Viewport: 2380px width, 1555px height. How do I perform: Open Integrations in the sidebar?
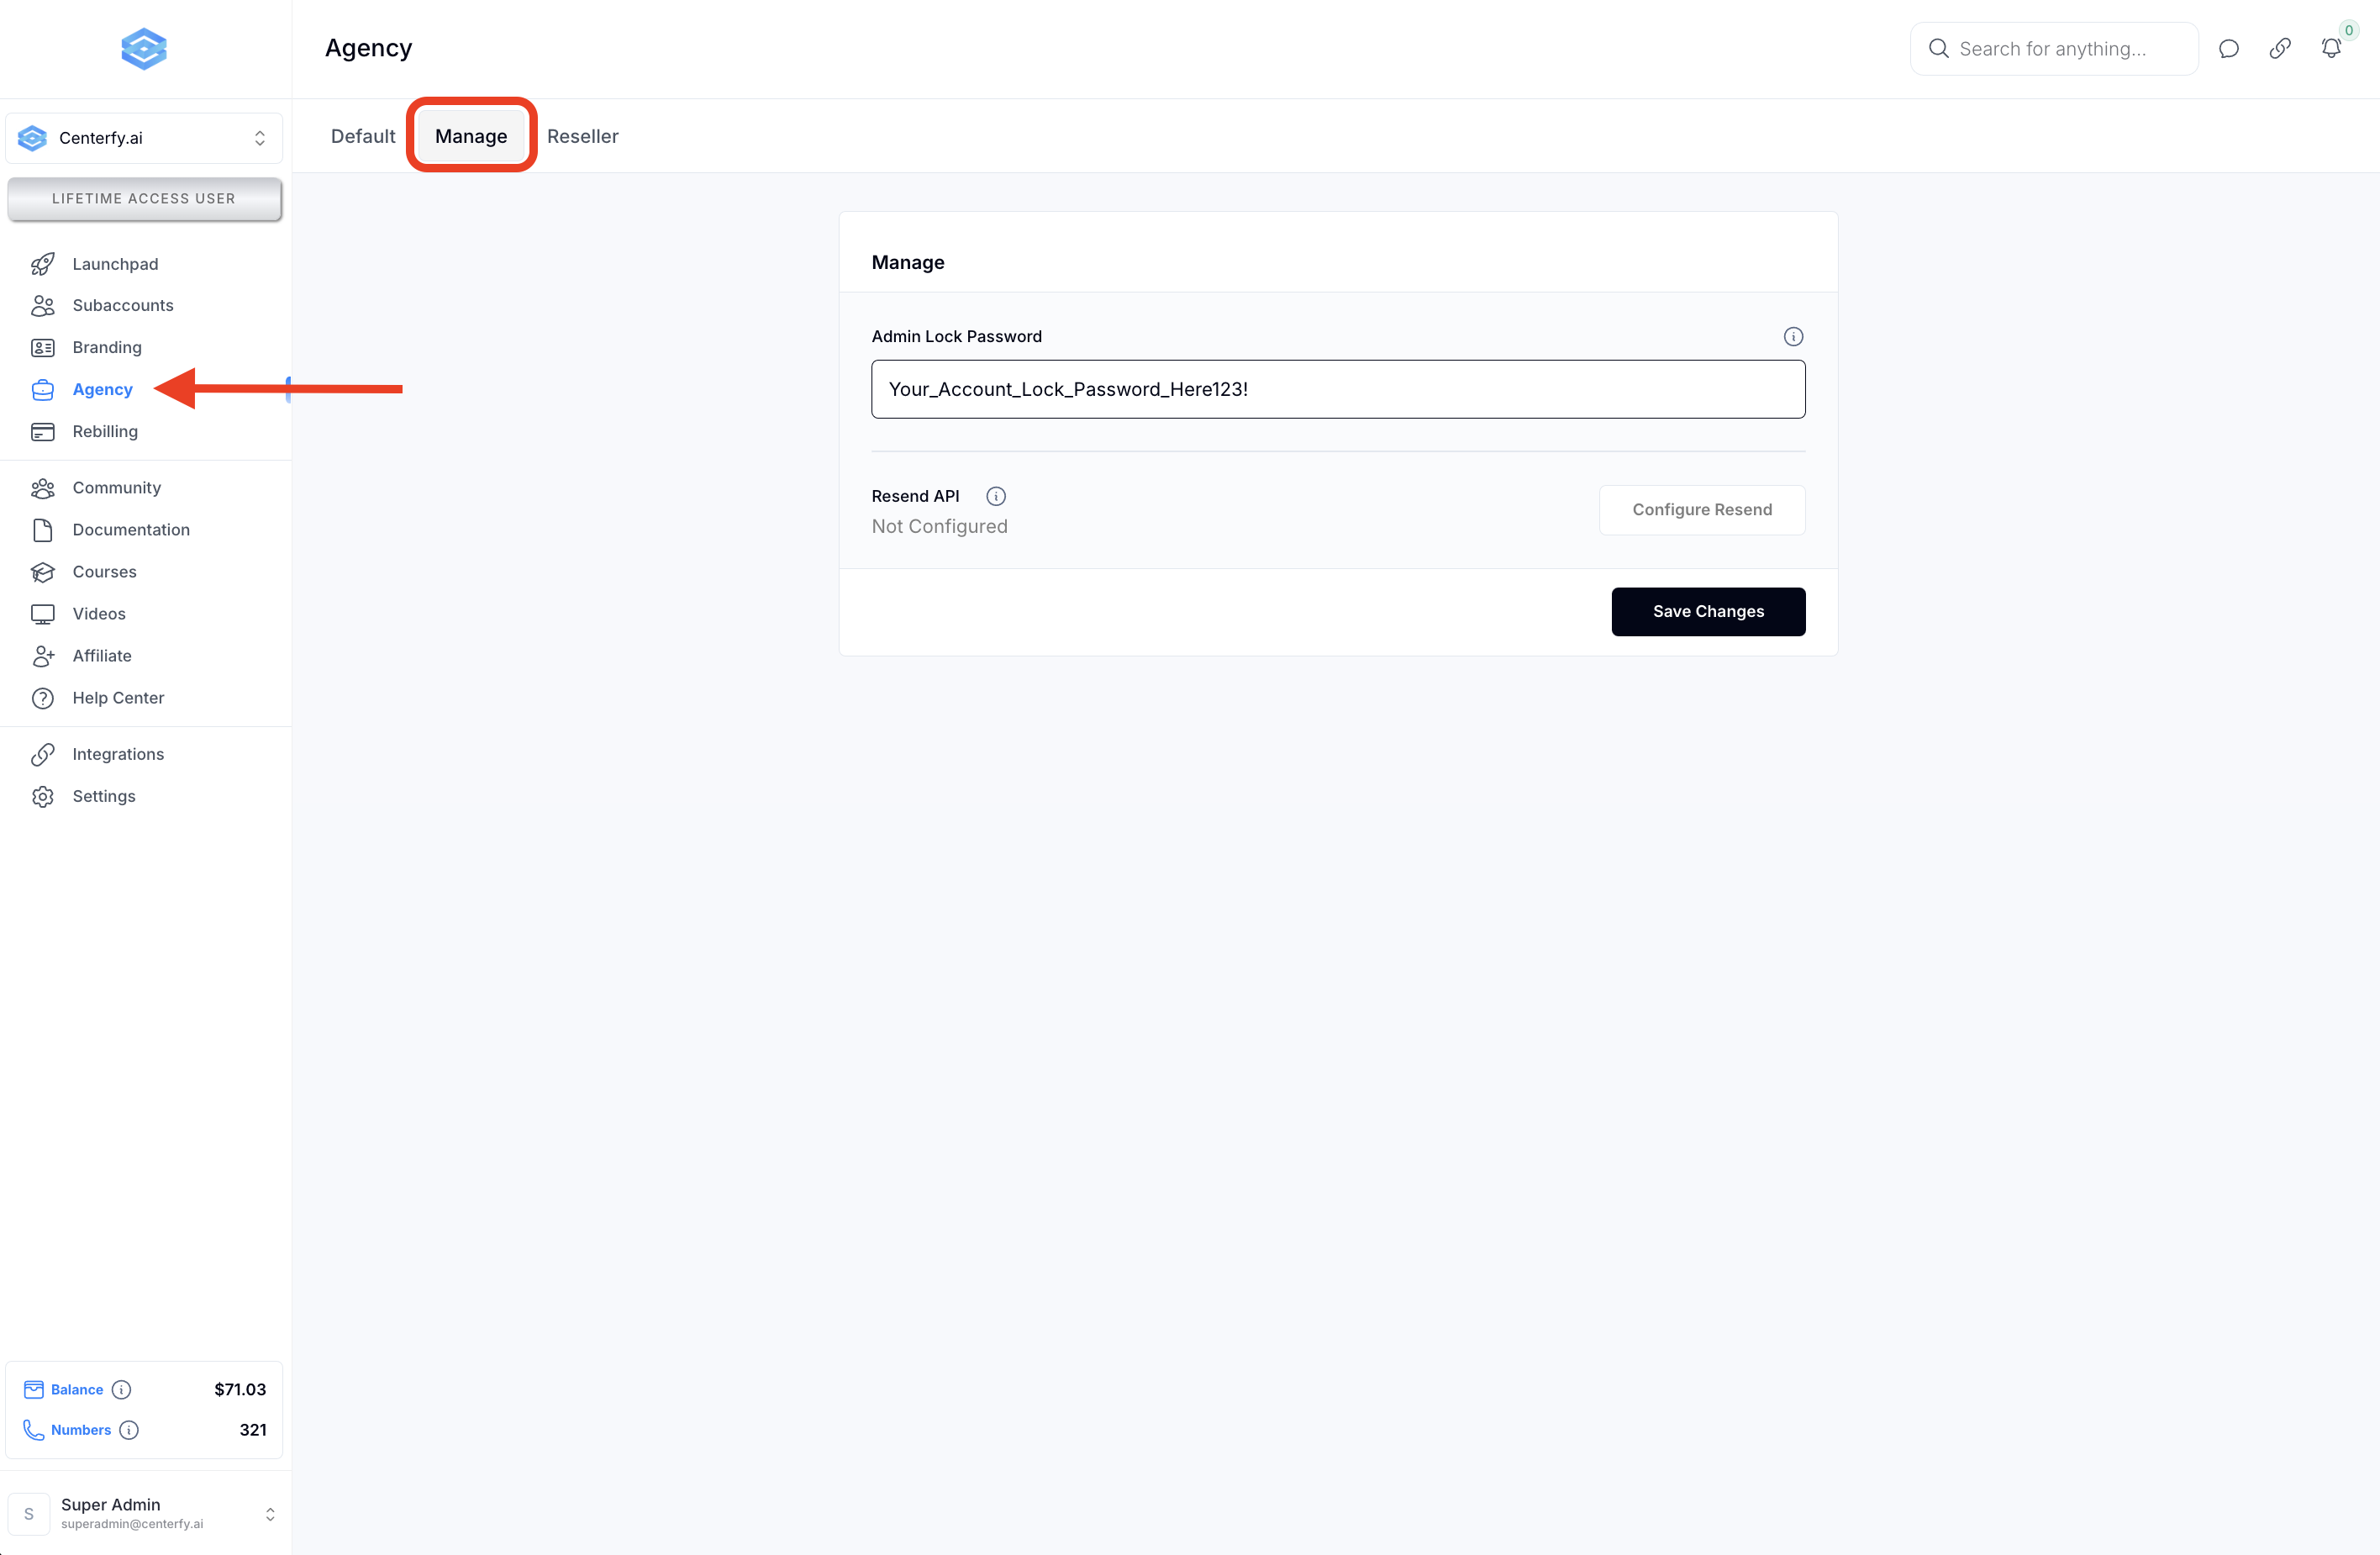[118, 754]
